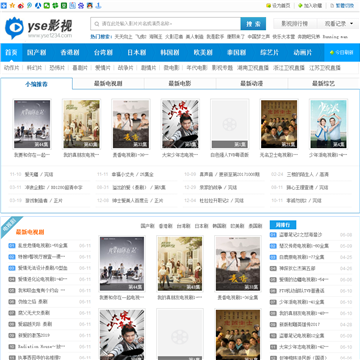Viewport: 360px width, 360px height.
Task: Click the QQ penguin share icon
Action: click(90, 6)
